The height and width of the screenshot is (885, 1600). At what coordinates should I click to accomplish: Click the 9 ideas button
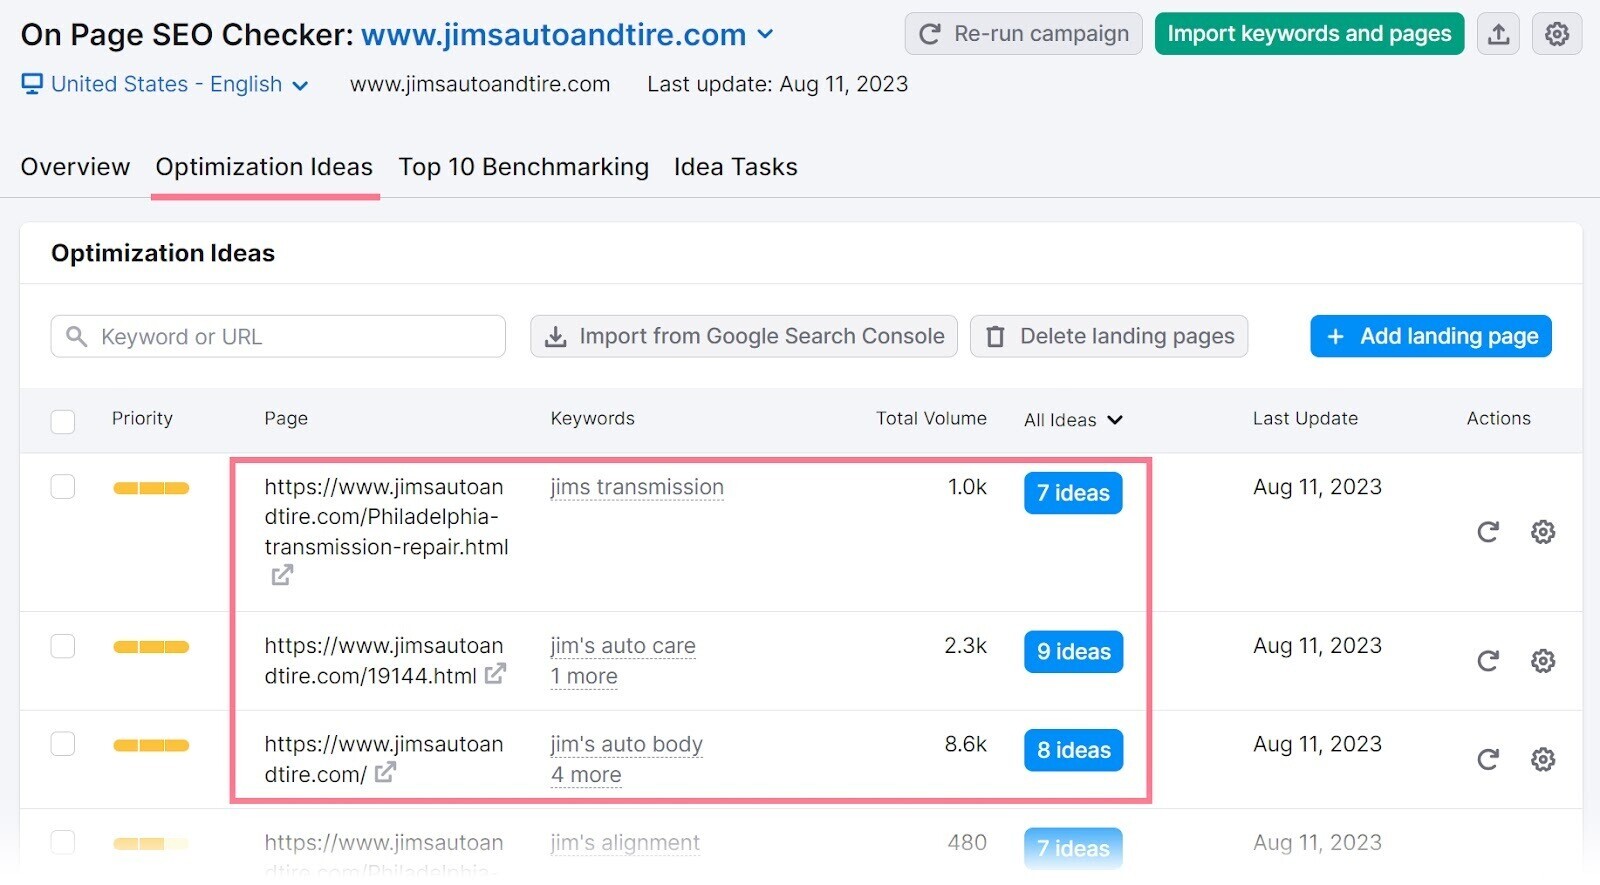tap(1073, 652)
